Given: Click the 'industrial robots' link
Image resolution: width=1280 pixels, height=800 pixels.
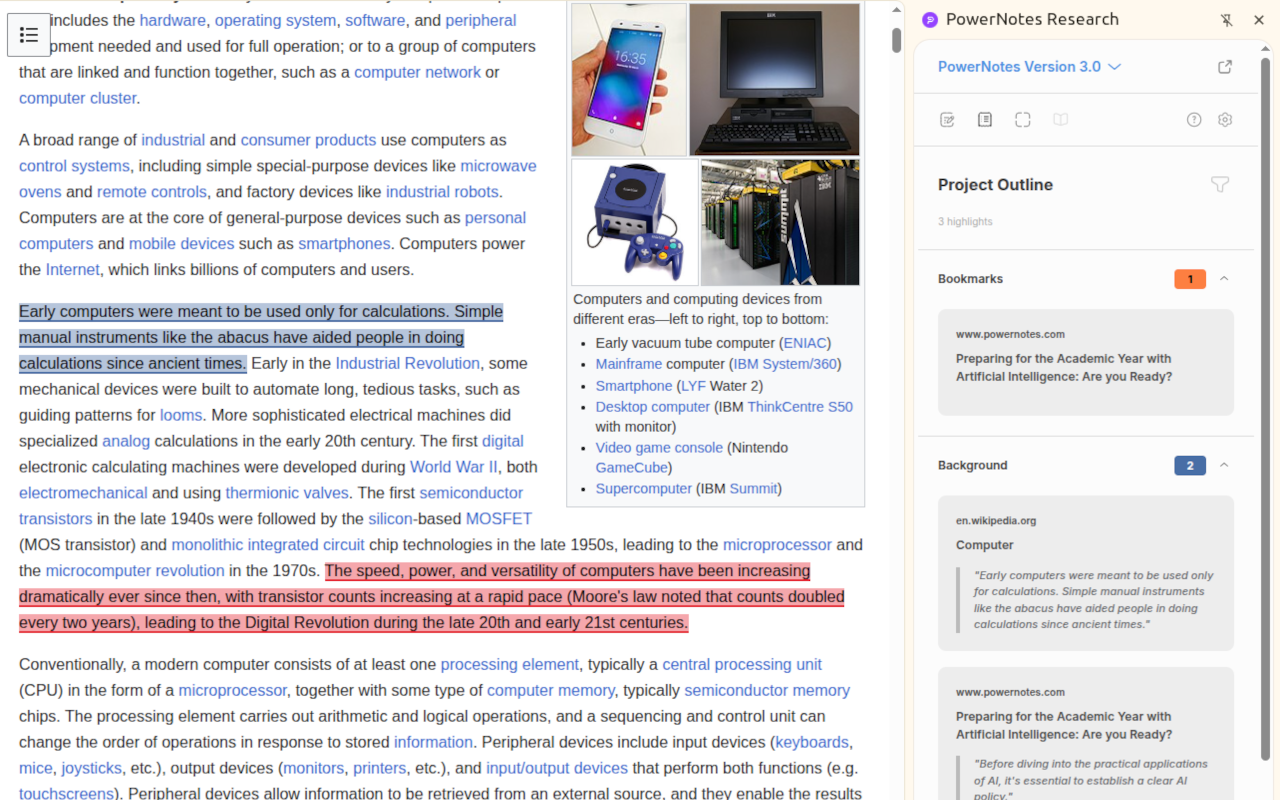Looking at the screenshot, I should (442, 192).
